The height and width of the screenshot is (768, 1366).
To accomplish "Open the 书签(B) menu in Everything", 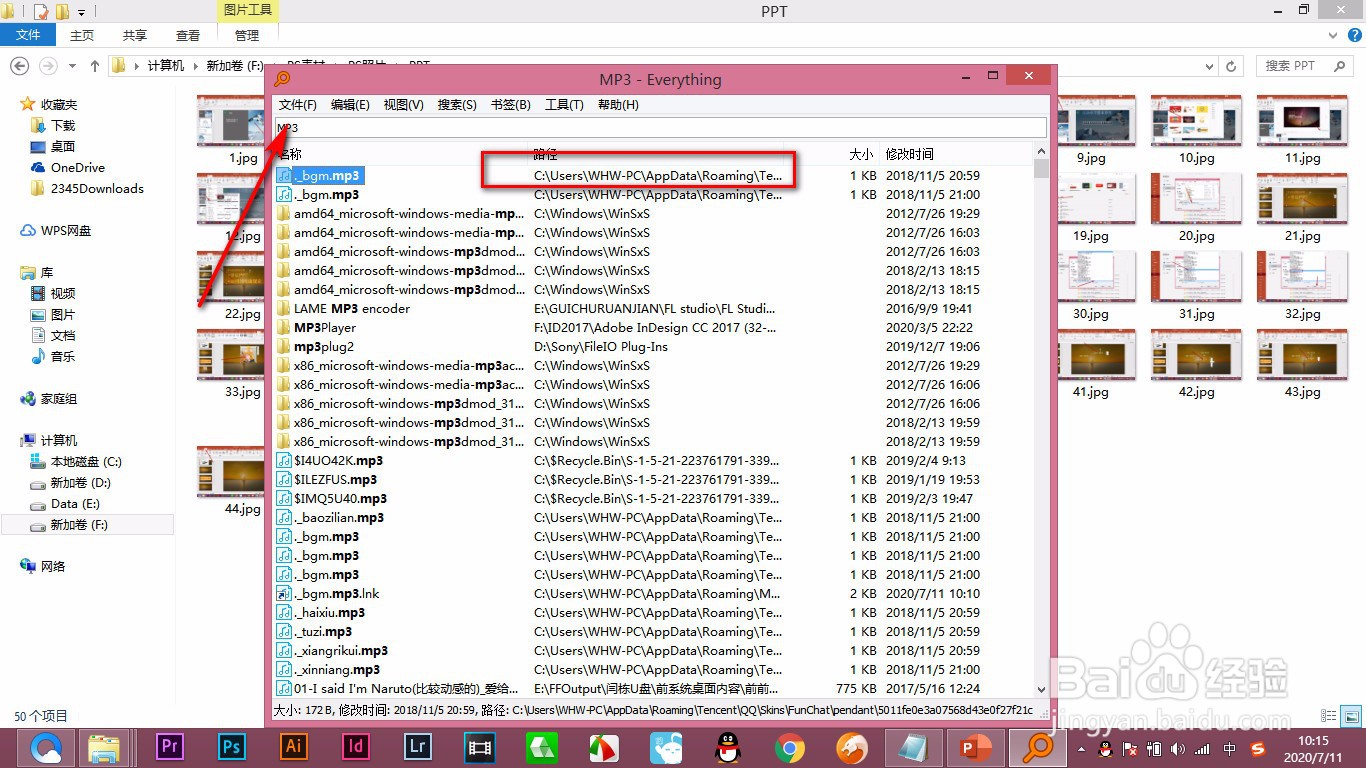I will coord(511,105).
